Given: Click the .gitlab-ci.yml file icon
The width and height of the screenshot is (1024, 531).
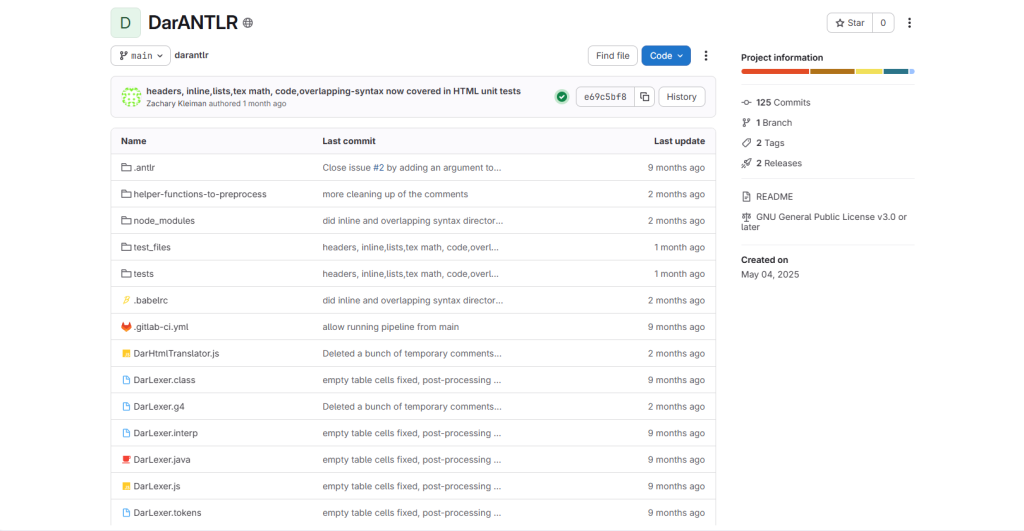Looking at the screenshot, I should [x=126, y=327].
